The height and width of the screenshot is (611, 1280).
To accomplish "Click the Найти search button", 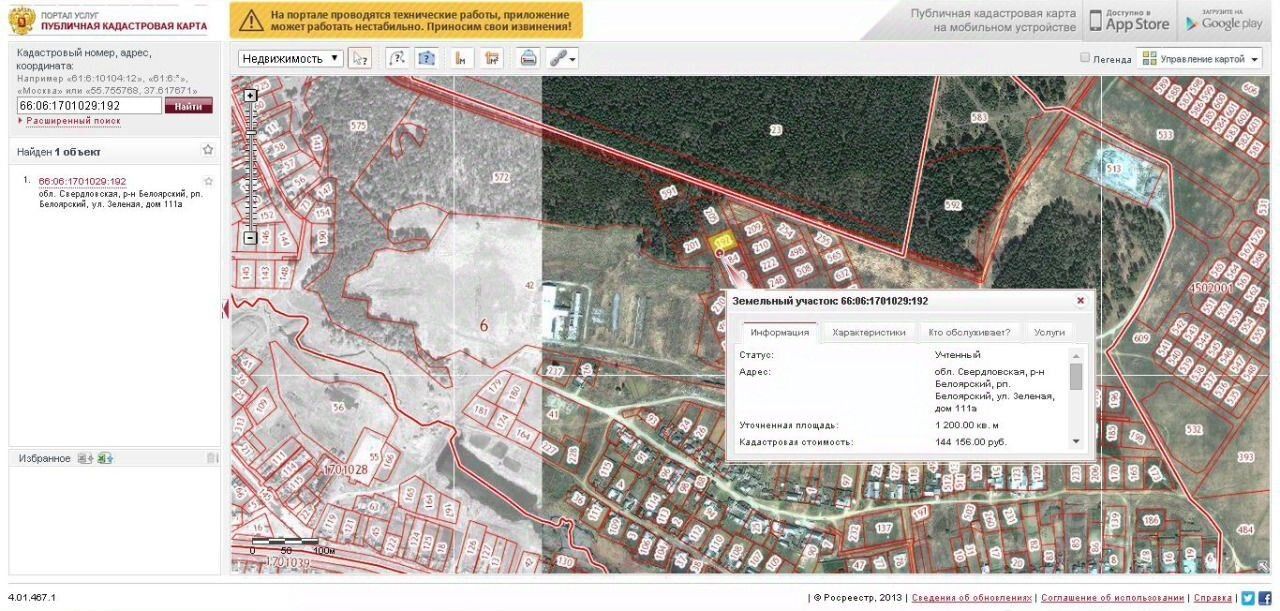I will 188,106.
